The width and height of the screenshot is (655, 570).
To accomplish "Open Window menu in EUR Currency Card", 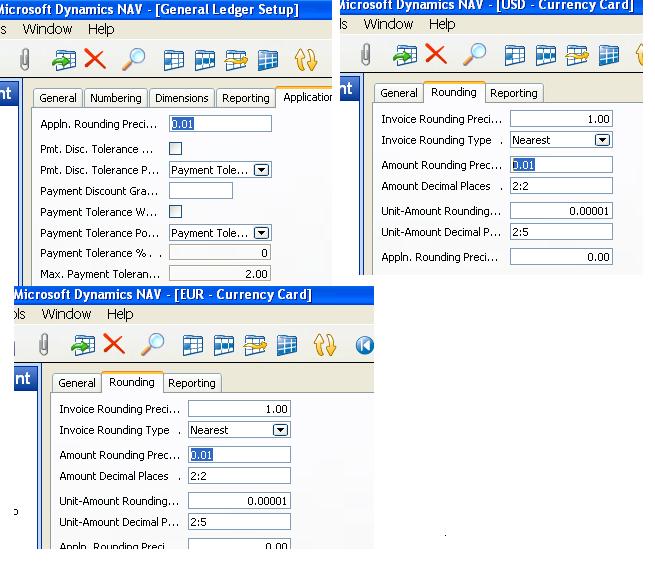I will click(66, 314).
